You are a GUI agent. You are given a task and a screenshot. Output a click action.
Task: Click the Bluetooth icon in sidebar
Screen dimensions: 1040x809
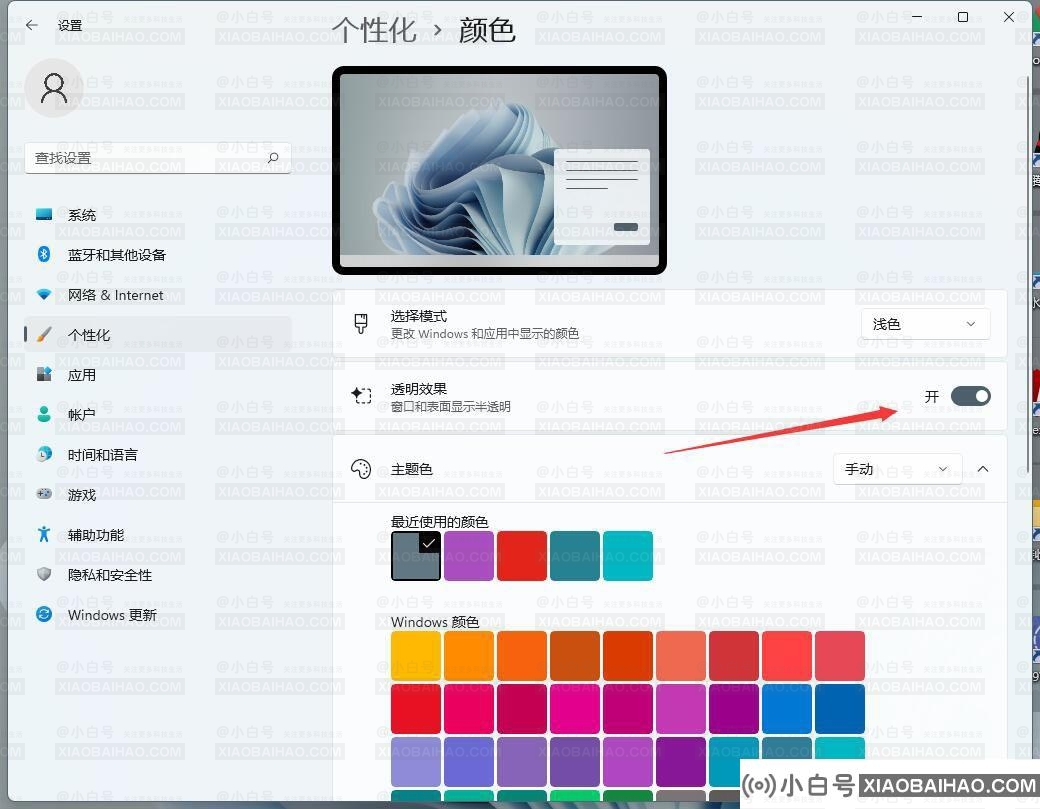[x=44, y=254]
